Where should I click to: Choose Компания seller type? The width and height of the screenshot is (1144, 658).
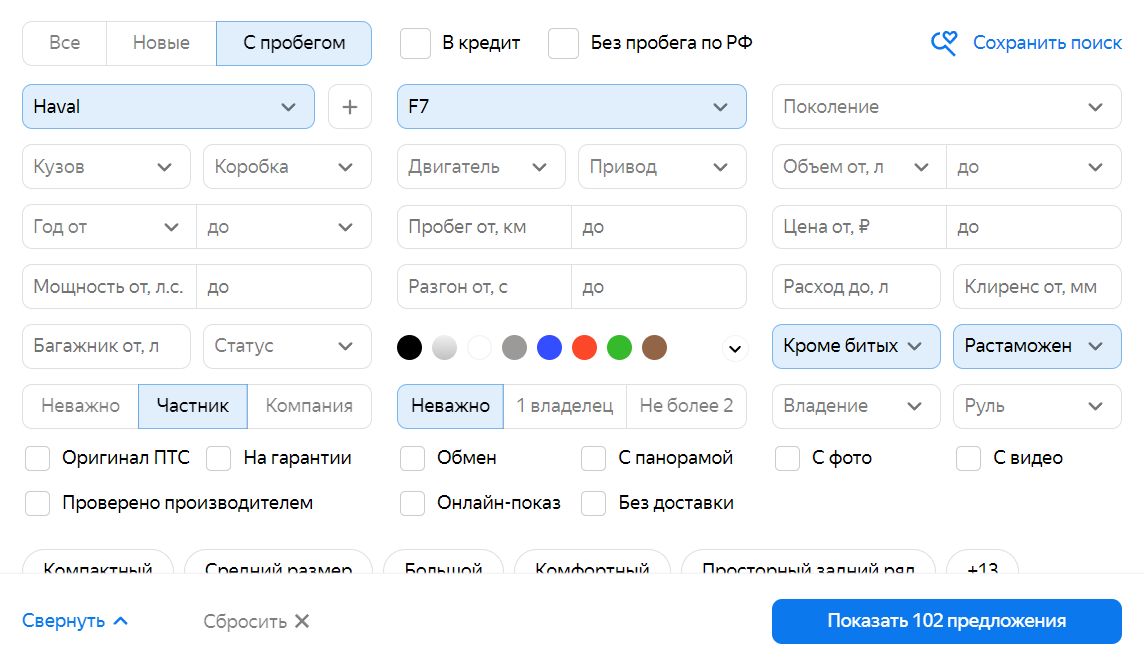309,406
